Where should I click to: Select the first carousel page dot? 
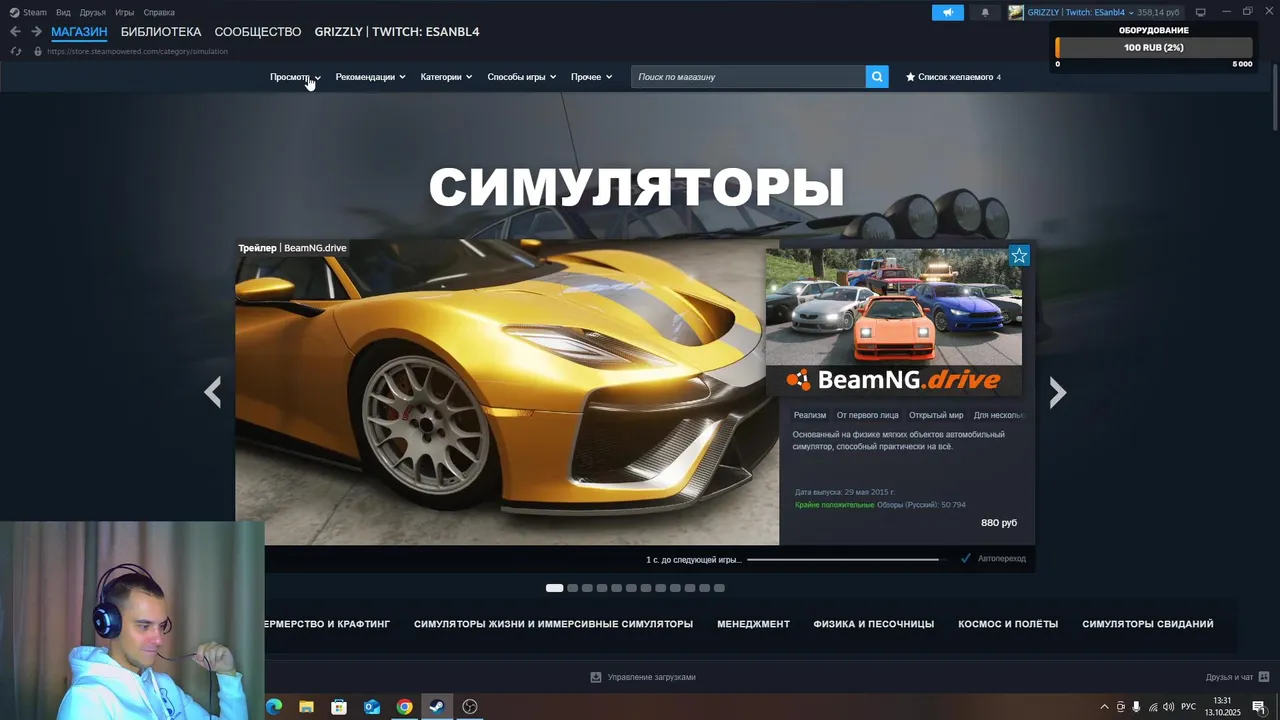pos(554,588)
